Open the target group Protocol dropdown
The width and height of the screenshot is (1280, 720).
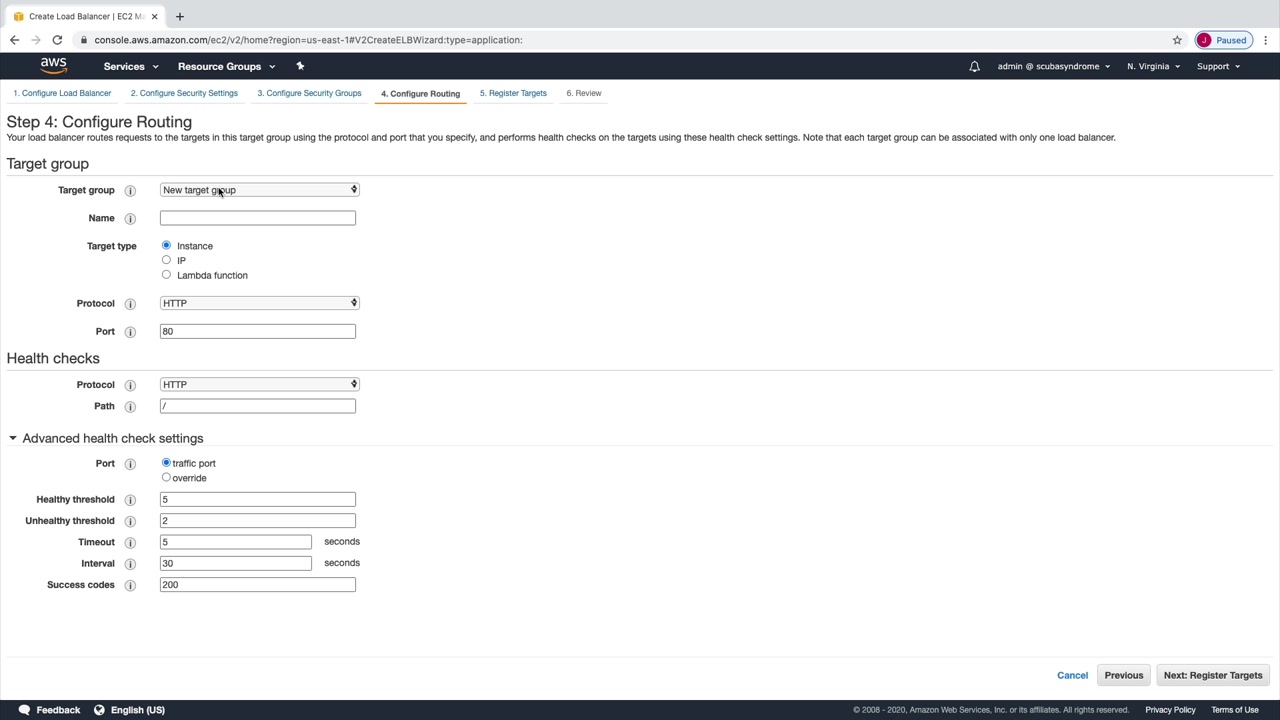[259, 303]
